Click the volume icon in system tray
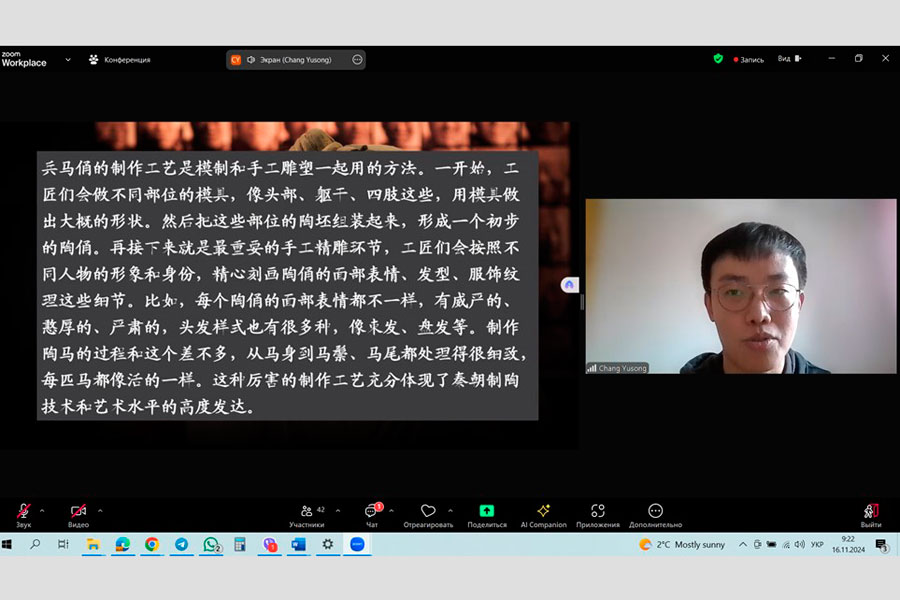The width and height of the screenshot is (900, 600). point(800,544)
